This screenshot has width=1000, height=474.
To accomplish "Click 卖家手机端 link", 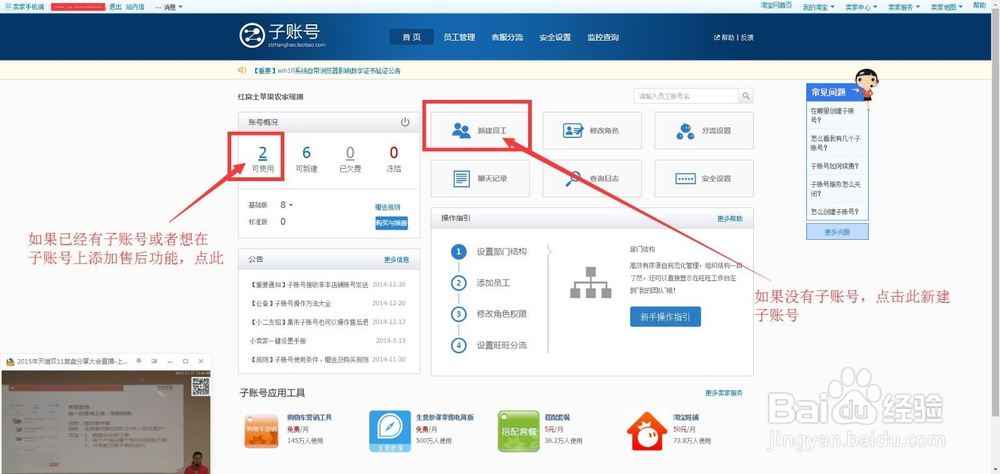I will tap(24, 7).
